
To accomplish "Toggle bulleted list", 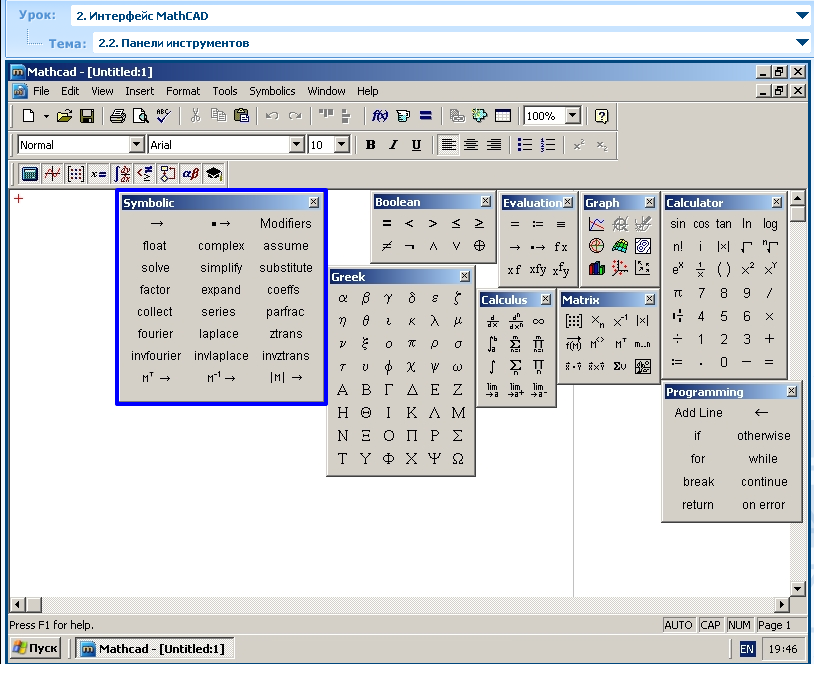I will [525, 145].
